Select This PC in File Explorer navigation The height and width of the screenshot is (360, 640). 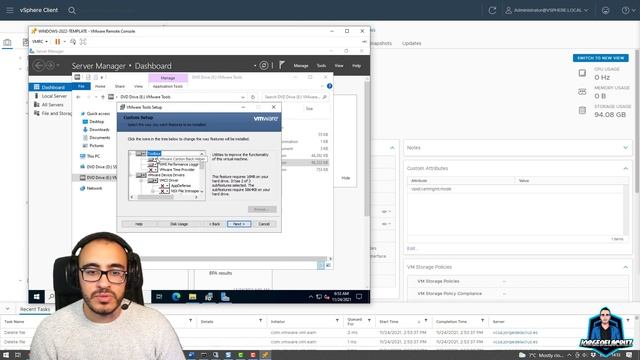click(x=90, y=156)
